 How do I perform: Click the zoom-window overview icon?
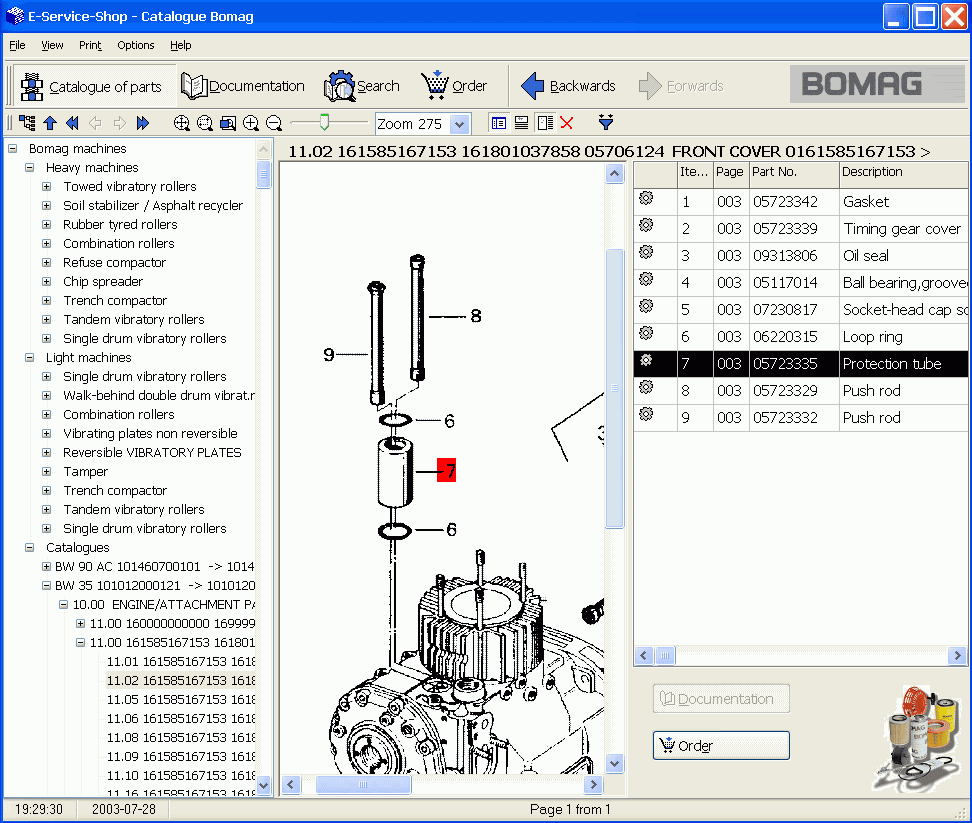pos(228,123)
